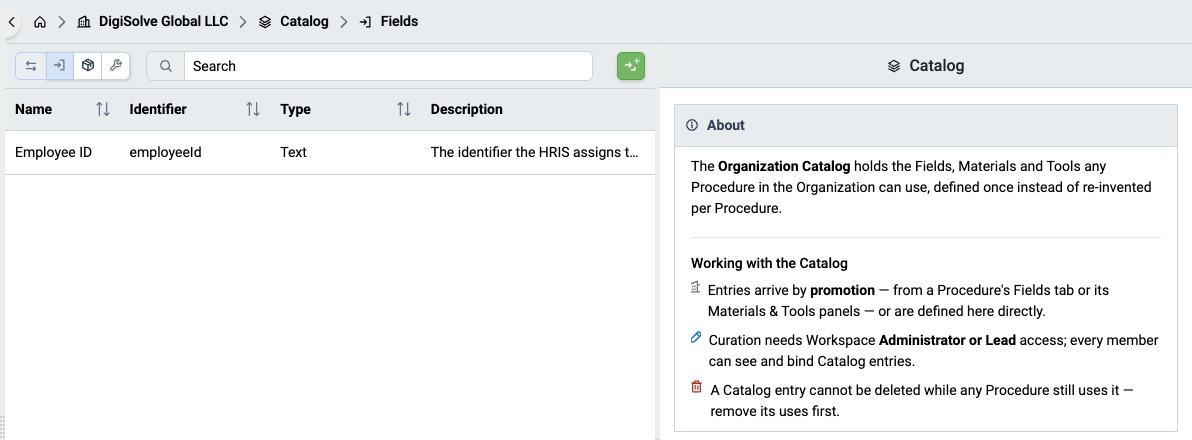Click the red trash icon in About
The width and height of the screenshot is (1192, 440).
click(x=696, y=388)
